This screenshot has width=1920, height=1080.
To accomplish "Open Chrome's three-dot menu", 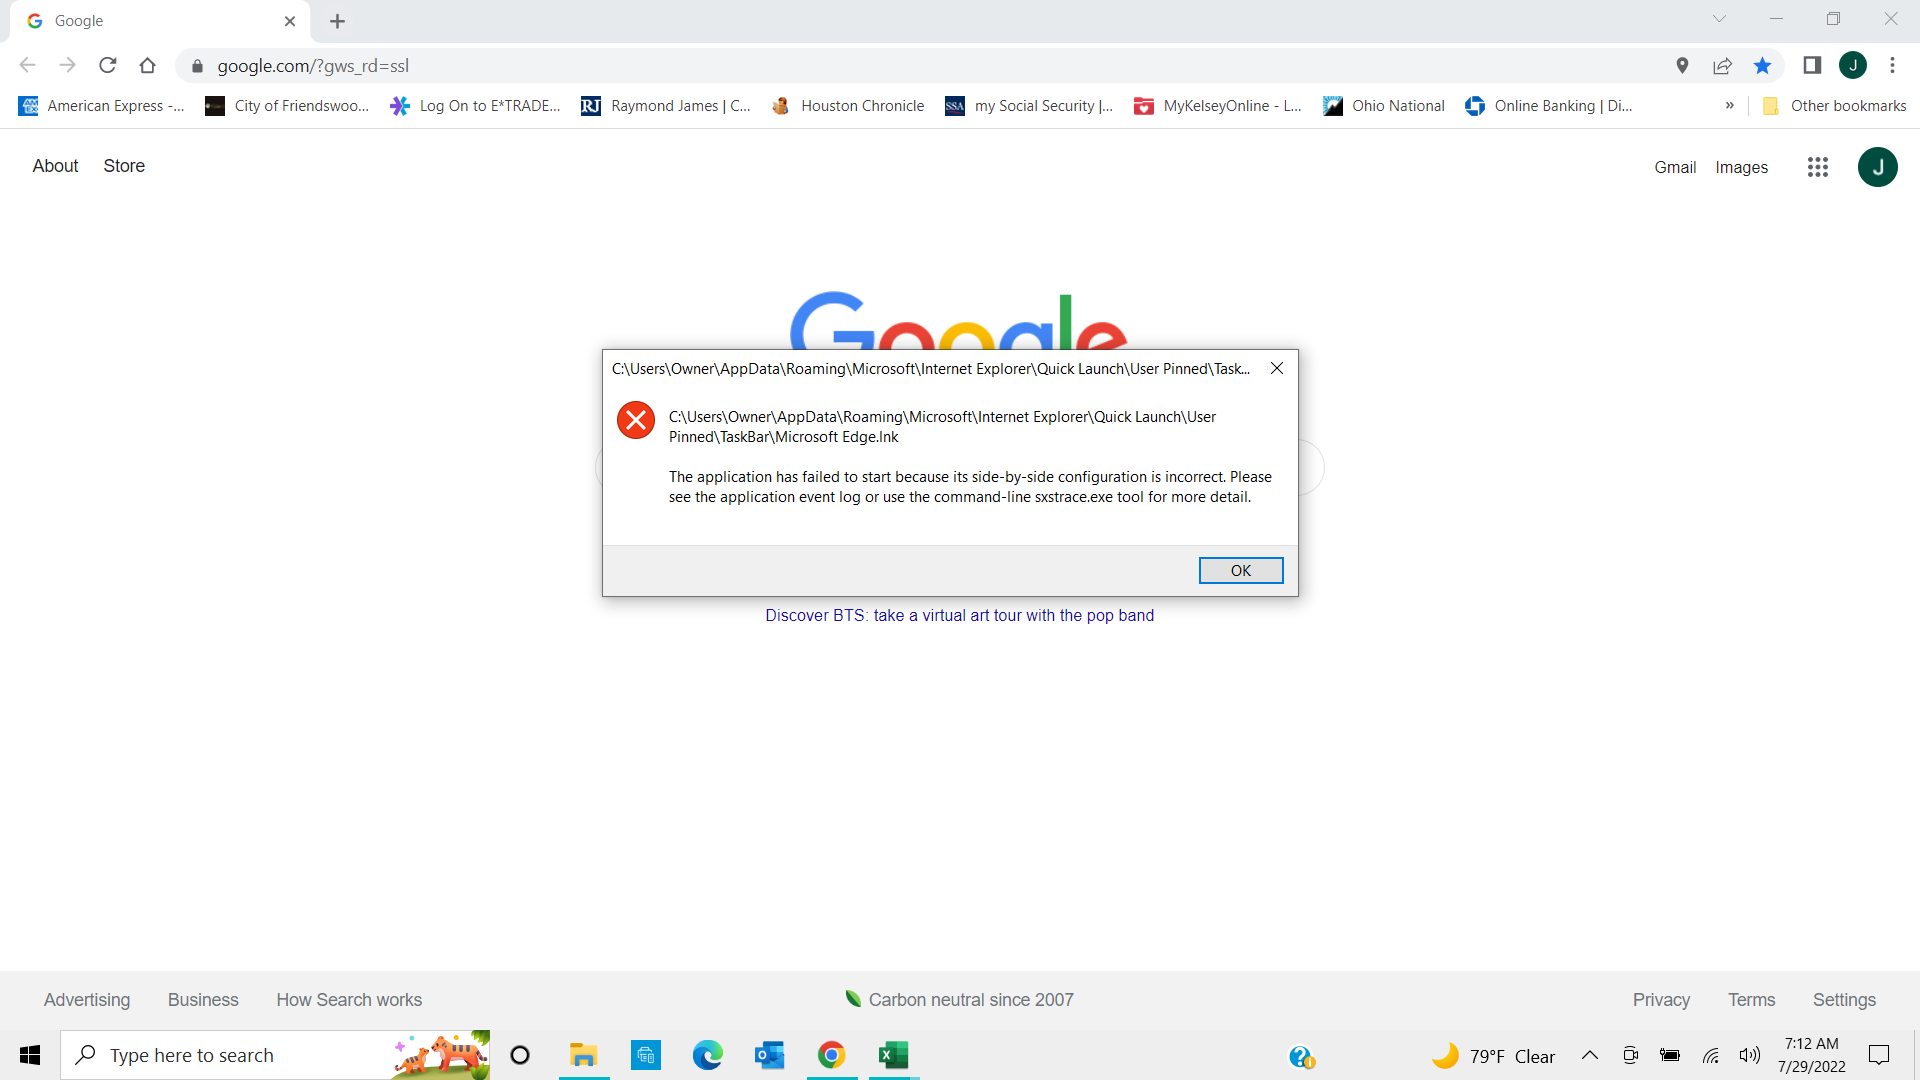I will [1893, 65].
